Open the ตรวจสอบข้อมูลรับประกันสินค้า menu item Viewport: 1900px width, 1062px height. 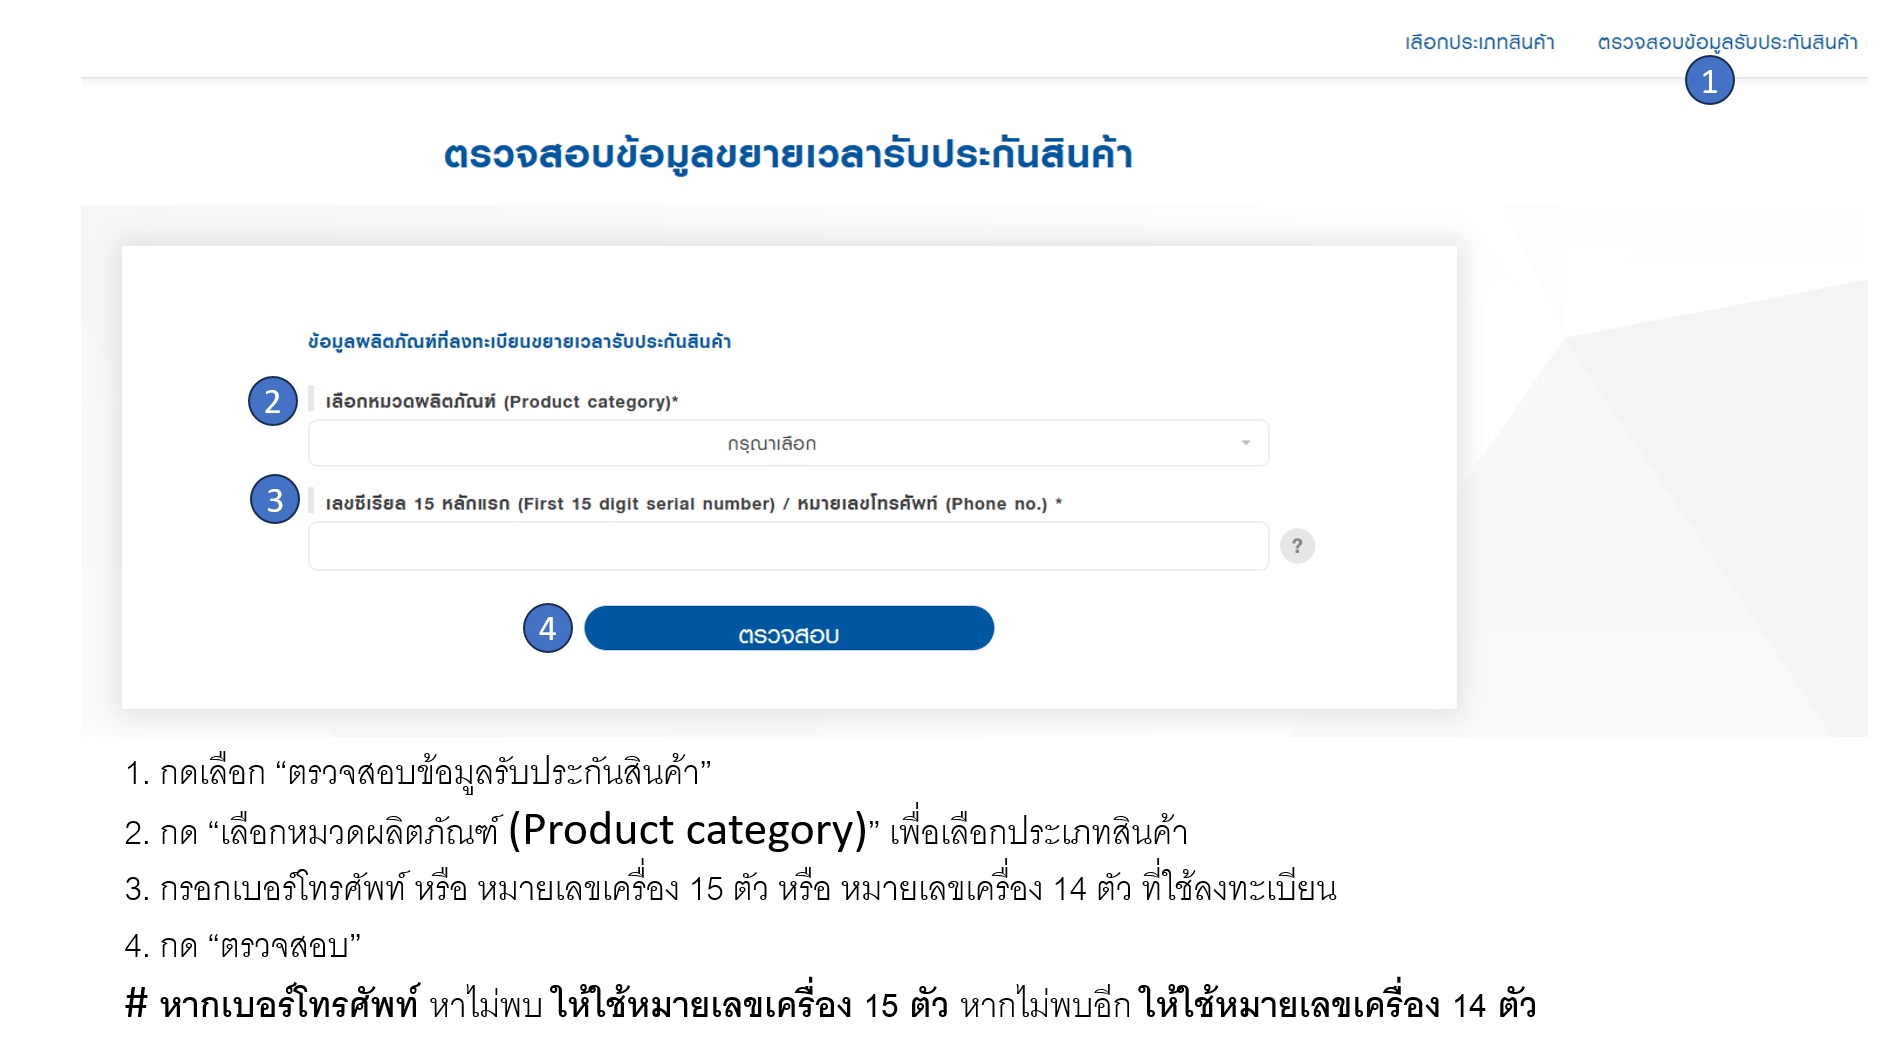coord(1727,42)
